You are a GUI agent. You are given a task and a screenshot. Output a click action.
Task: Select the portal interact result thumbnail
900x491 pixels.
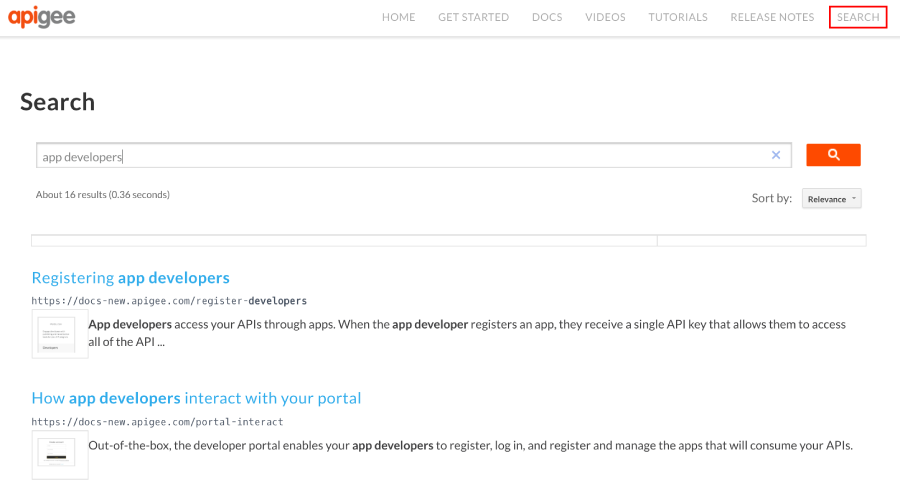[60, 455]
